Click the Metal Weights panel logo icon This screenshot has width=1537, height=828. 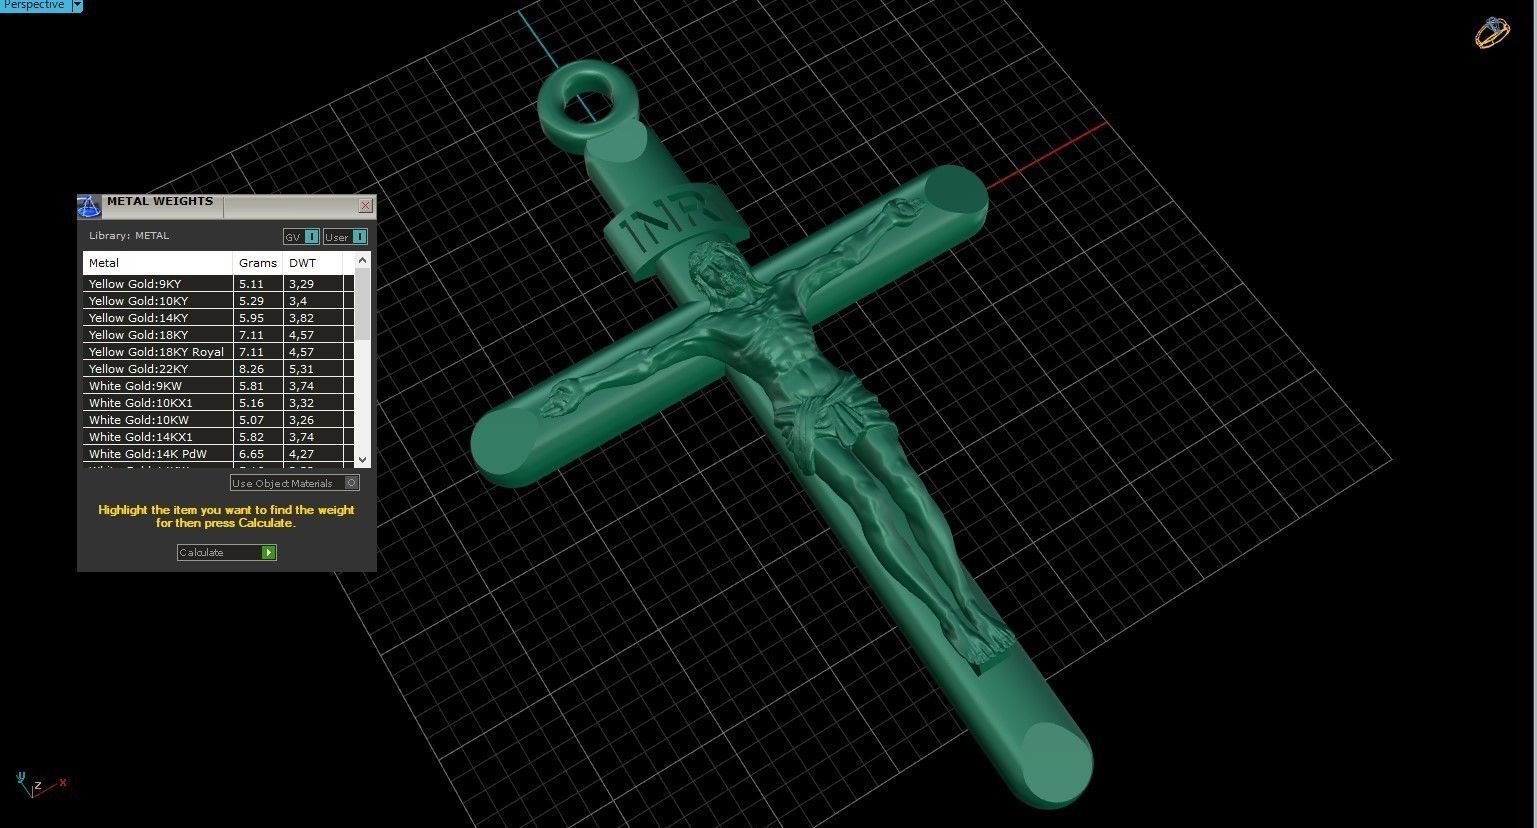click(x=89, y=206)
